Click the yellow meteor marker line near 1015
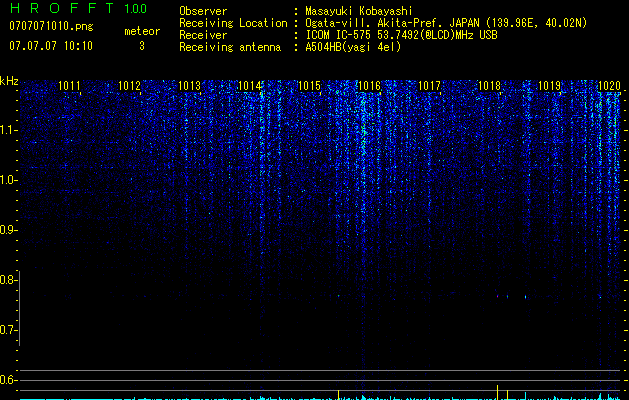Screen dimensions: 629x400 point(339,394)
